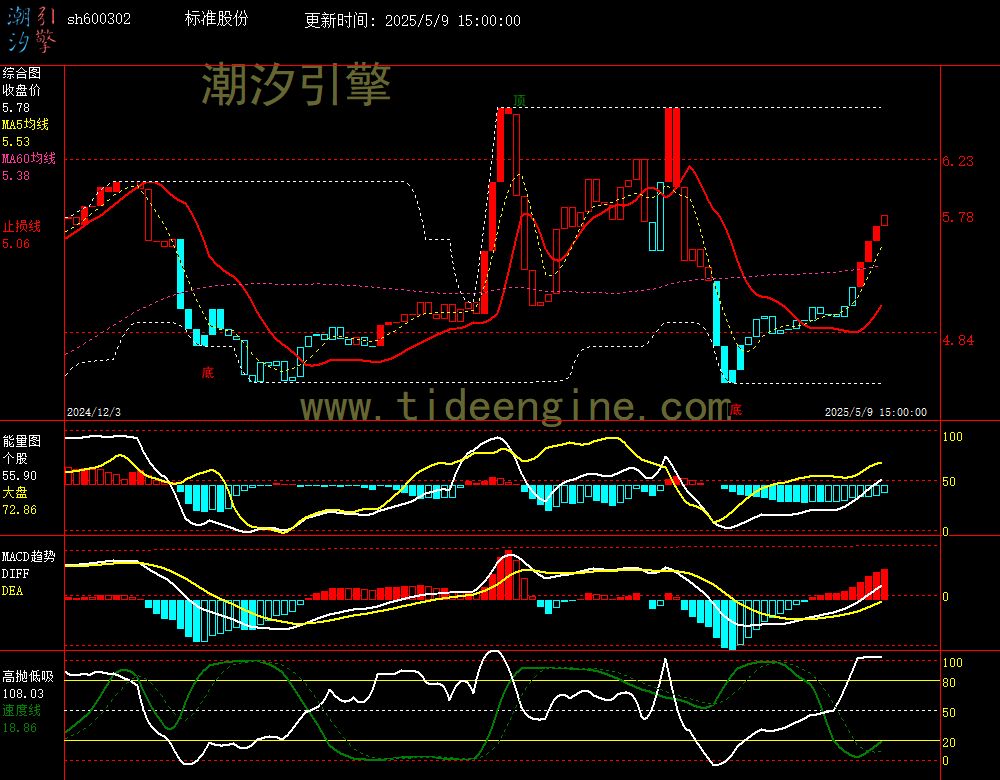The image size is (1000, 780).
Task: Click the 大盘 value 72.86
Action: (x=20, y=510)
